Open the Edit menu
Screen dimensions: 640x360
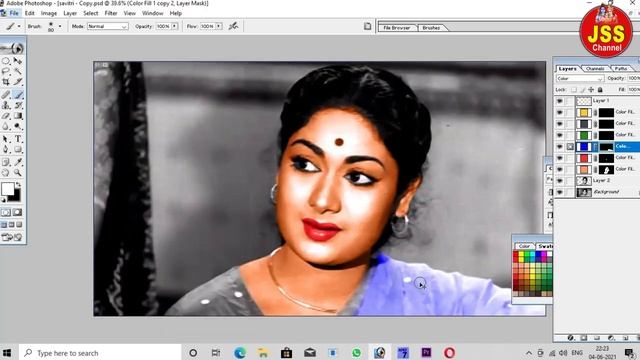[x=29, y=13]
